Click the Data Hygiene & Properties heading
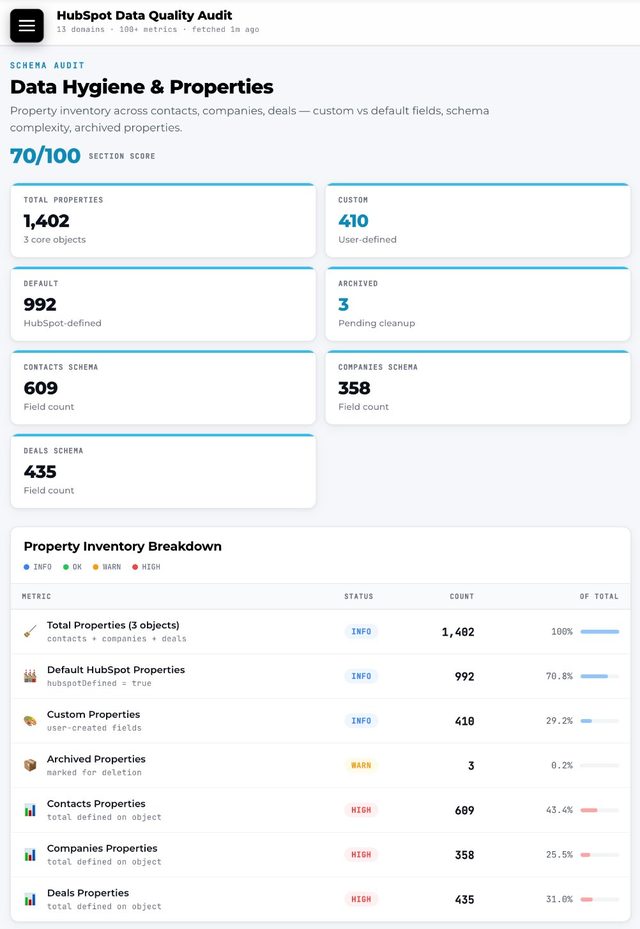 (142, 87)
